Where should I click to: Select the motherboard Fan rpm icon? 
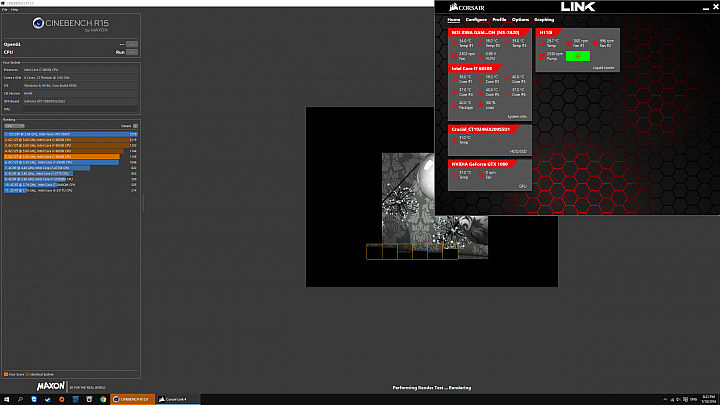(x=455, y=56)
